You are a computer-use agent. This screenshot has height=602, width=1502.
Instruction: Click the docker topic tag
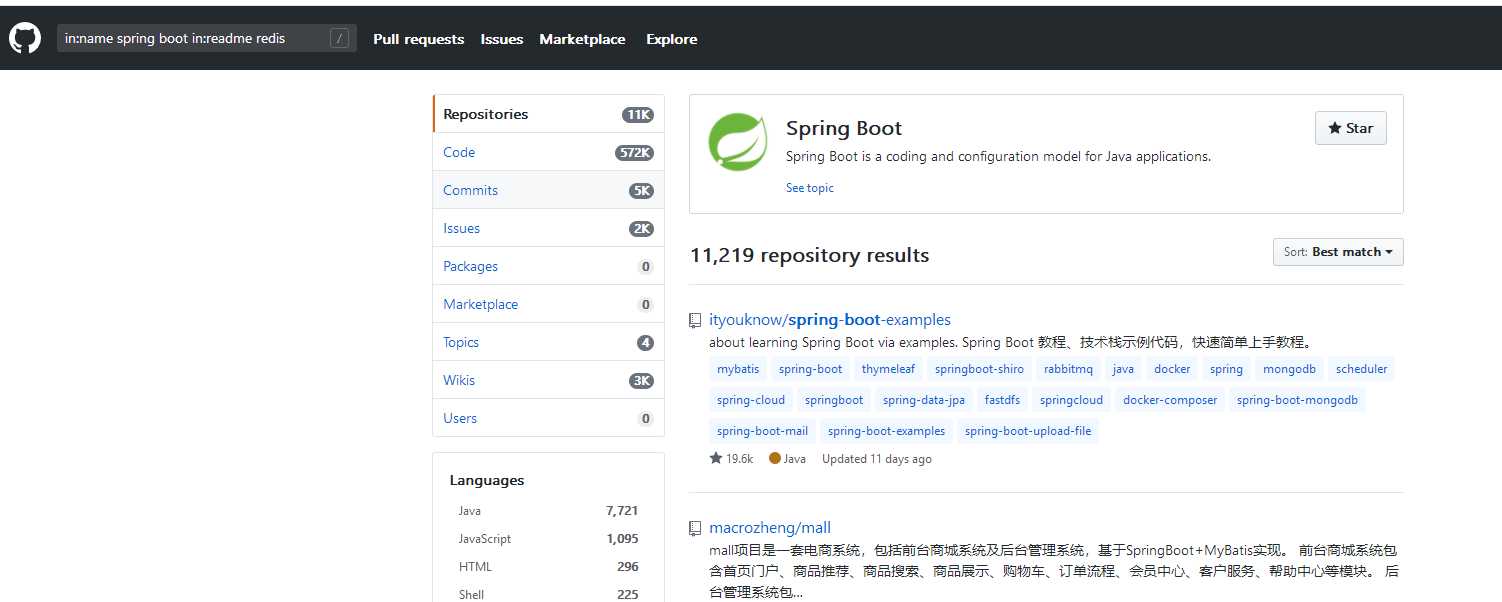(1172, 369)
